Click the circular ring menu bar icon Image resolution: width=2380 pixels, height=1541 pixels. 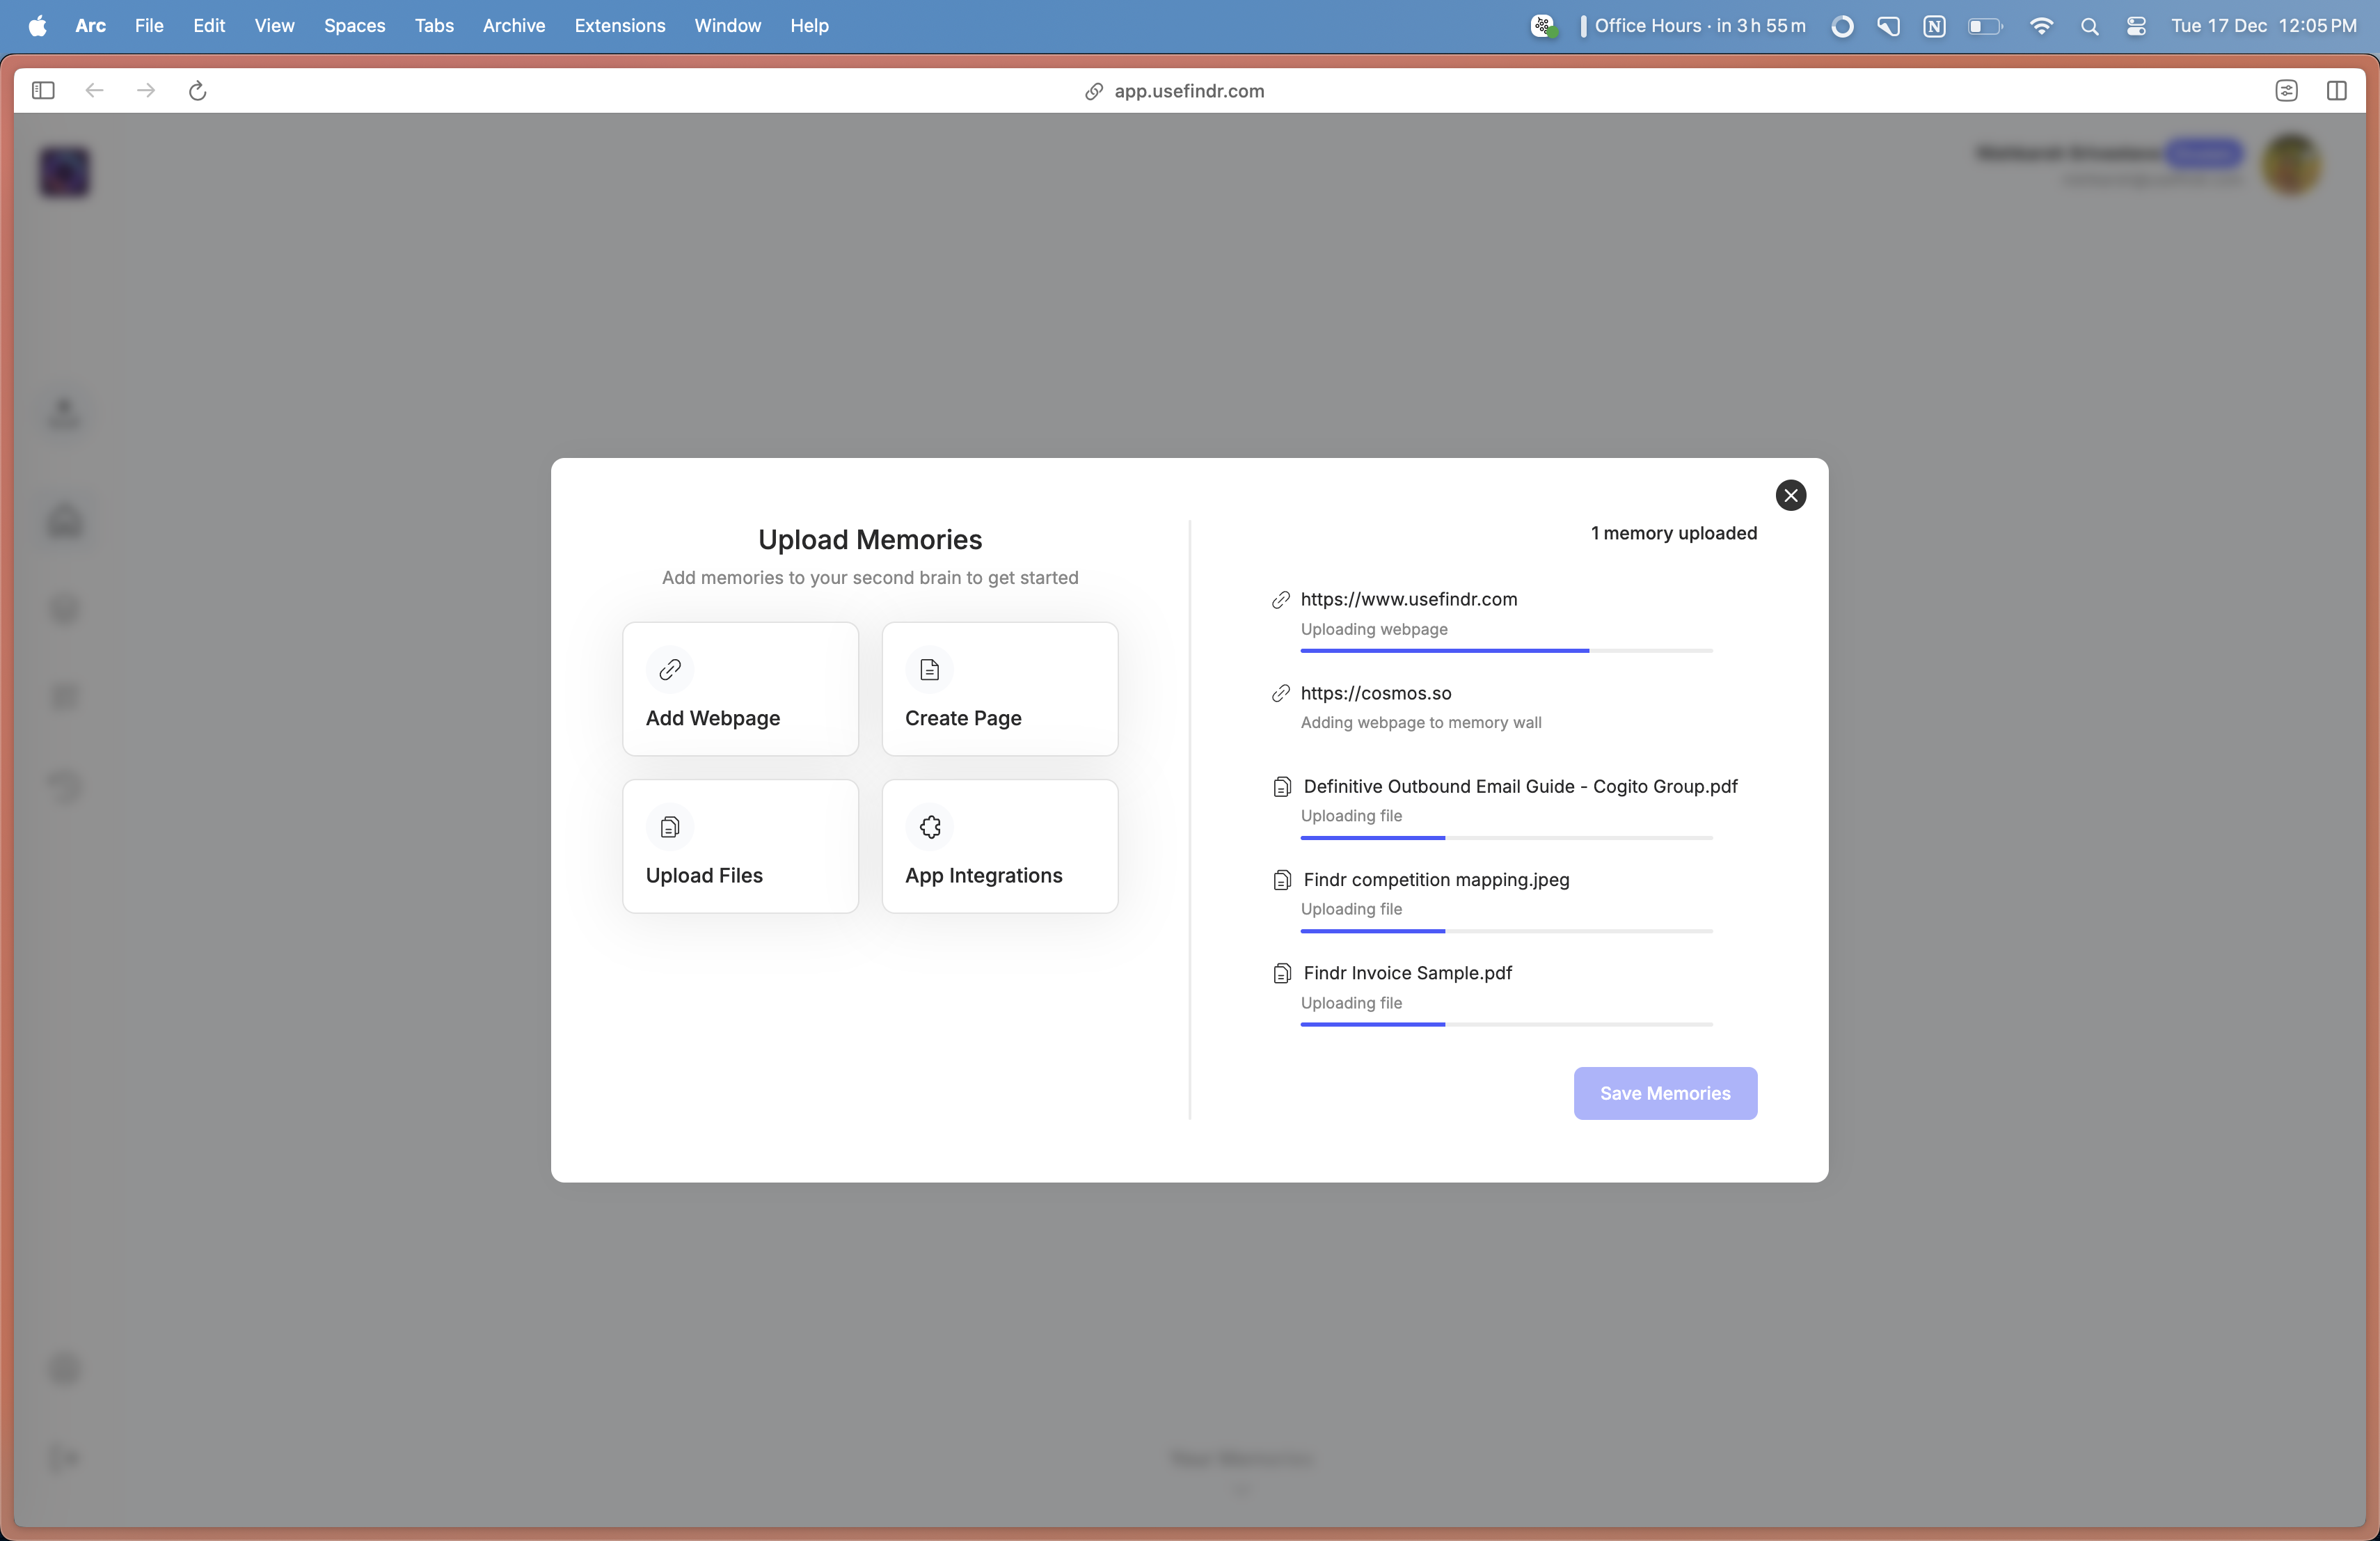(x=1842, y=27)
